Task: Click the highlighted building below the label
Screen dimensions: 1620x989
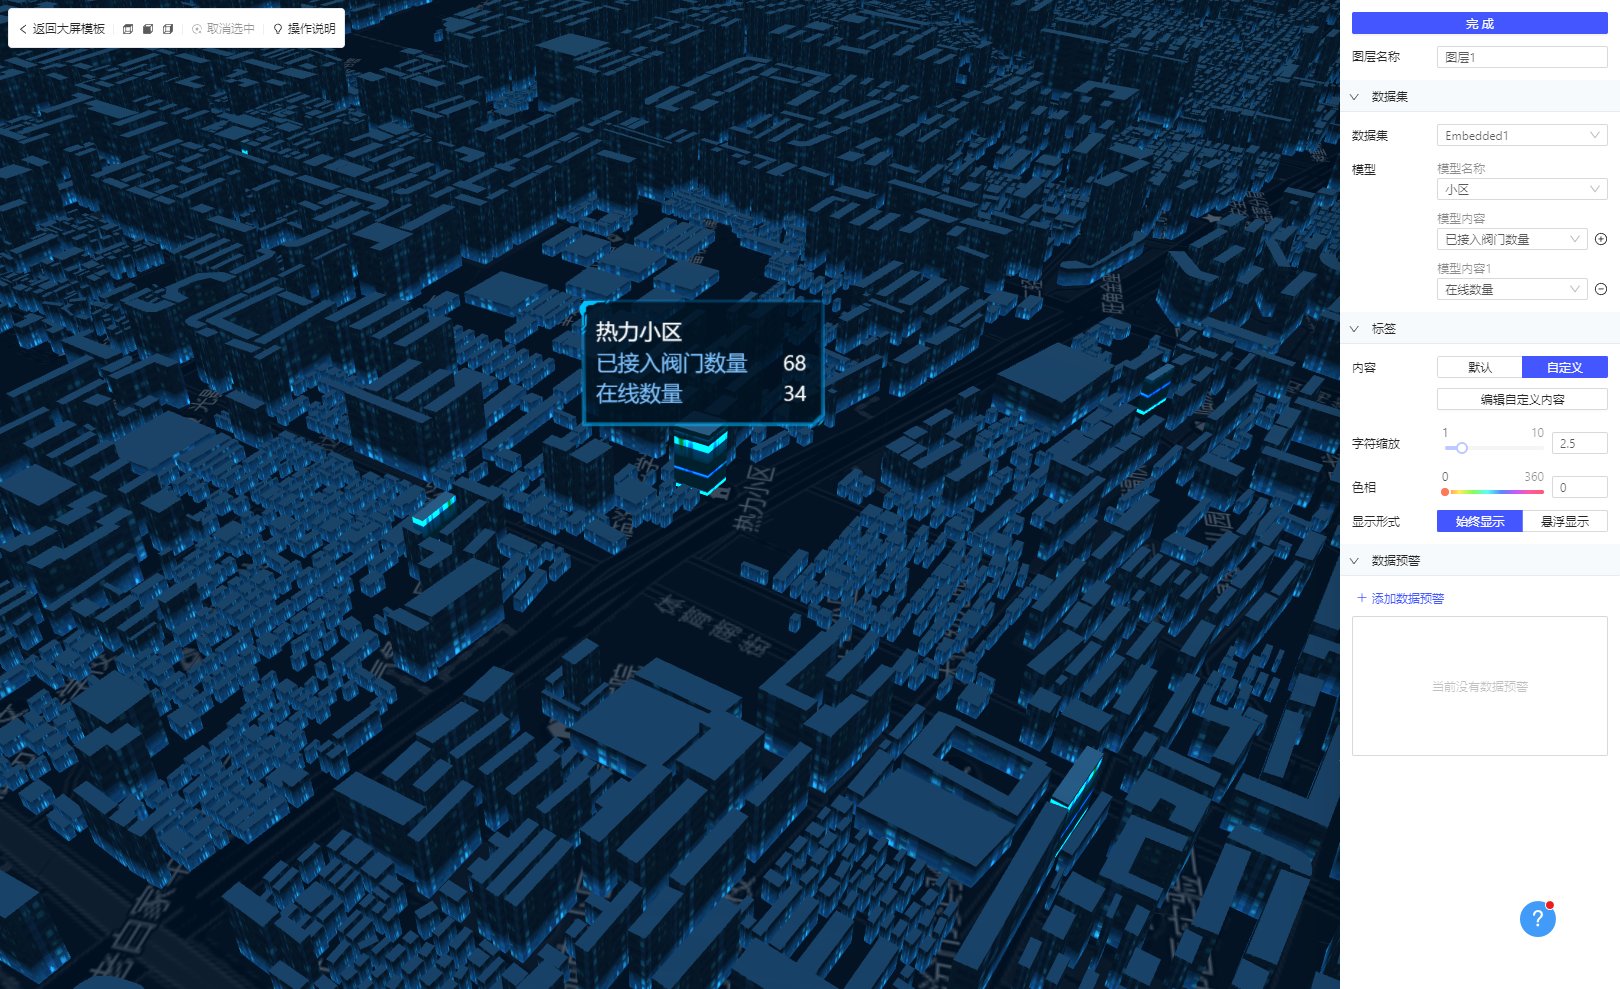Action: [700, 462]
